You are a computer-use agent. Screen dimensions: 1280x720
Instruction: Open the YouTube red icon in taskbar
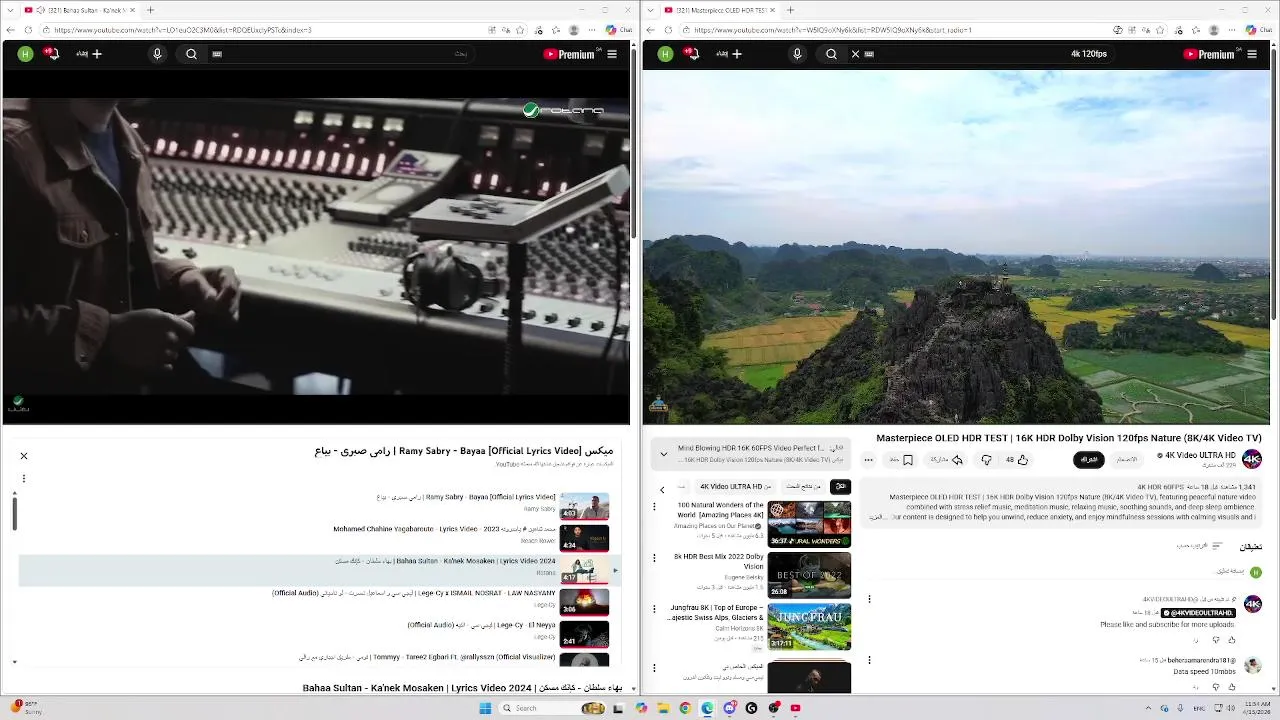(x=795, y=708)
